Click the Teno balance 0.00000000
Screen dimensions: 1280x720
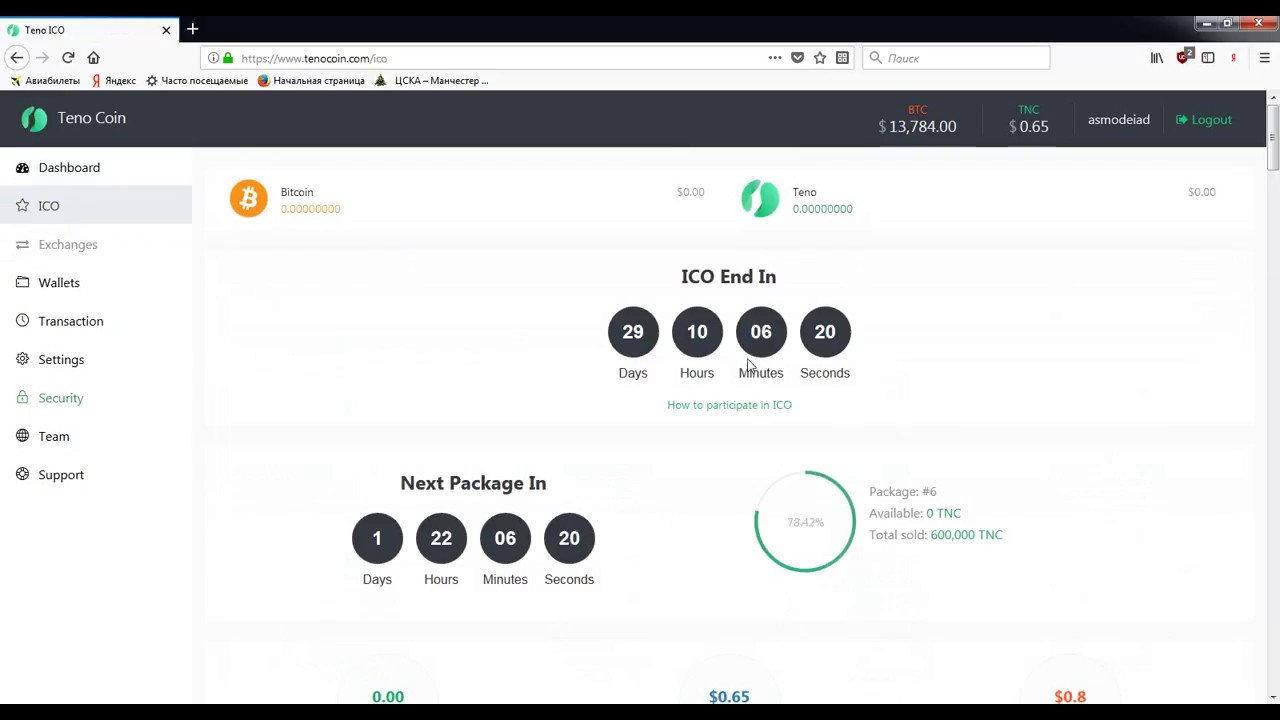point(822,209)
